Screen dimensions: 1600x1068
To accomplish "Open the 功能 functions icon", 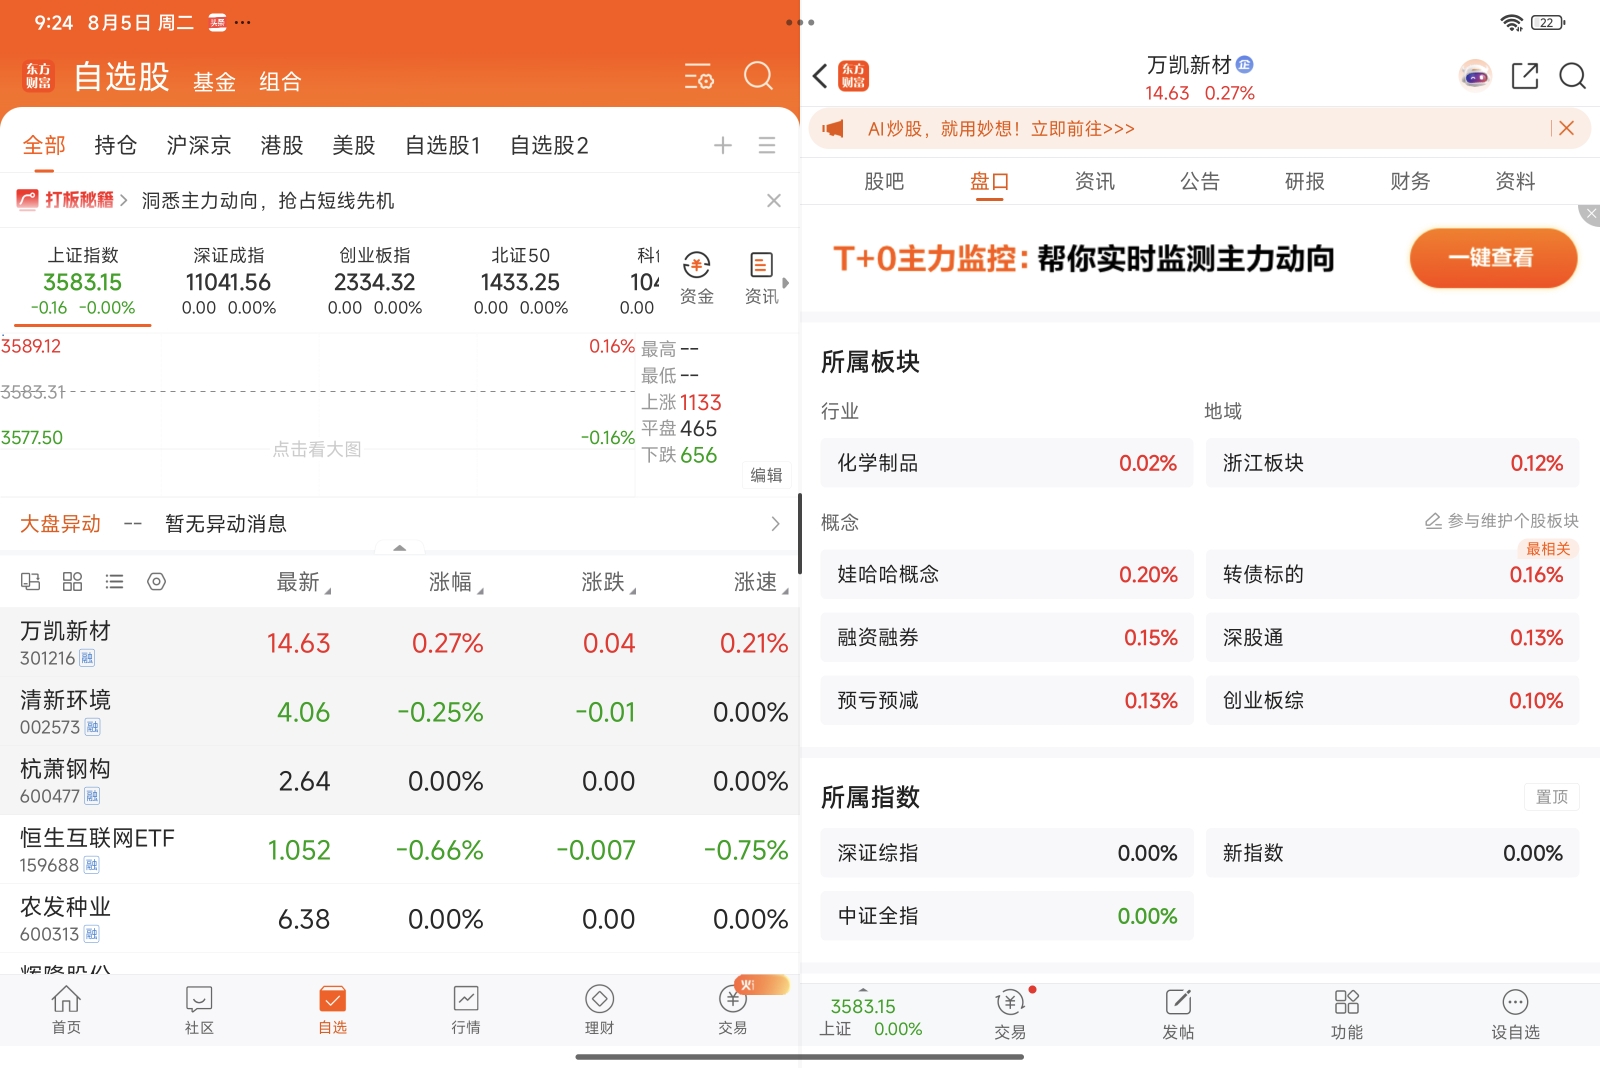I will tap(1347, 1013).
